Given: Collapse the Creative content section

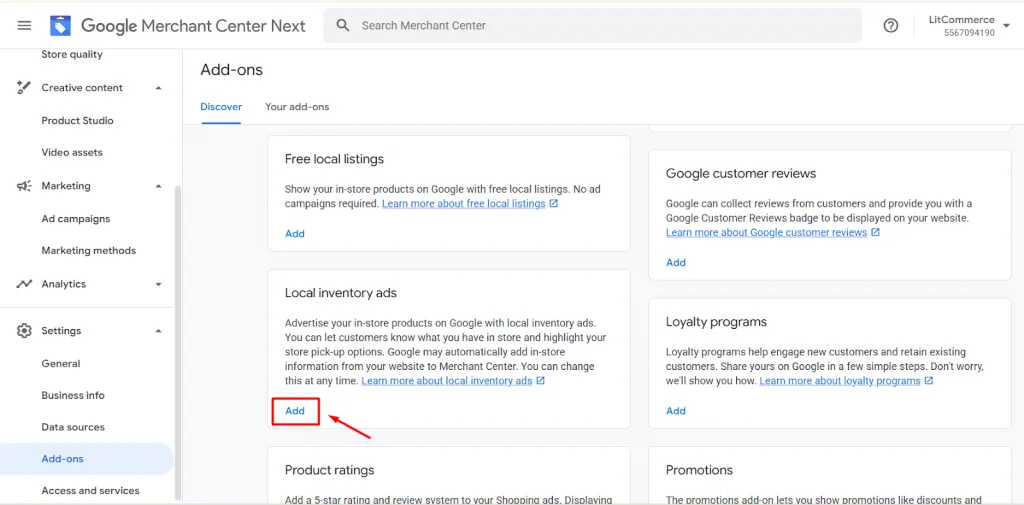Looking at the screenshot, I should (158, 88).
